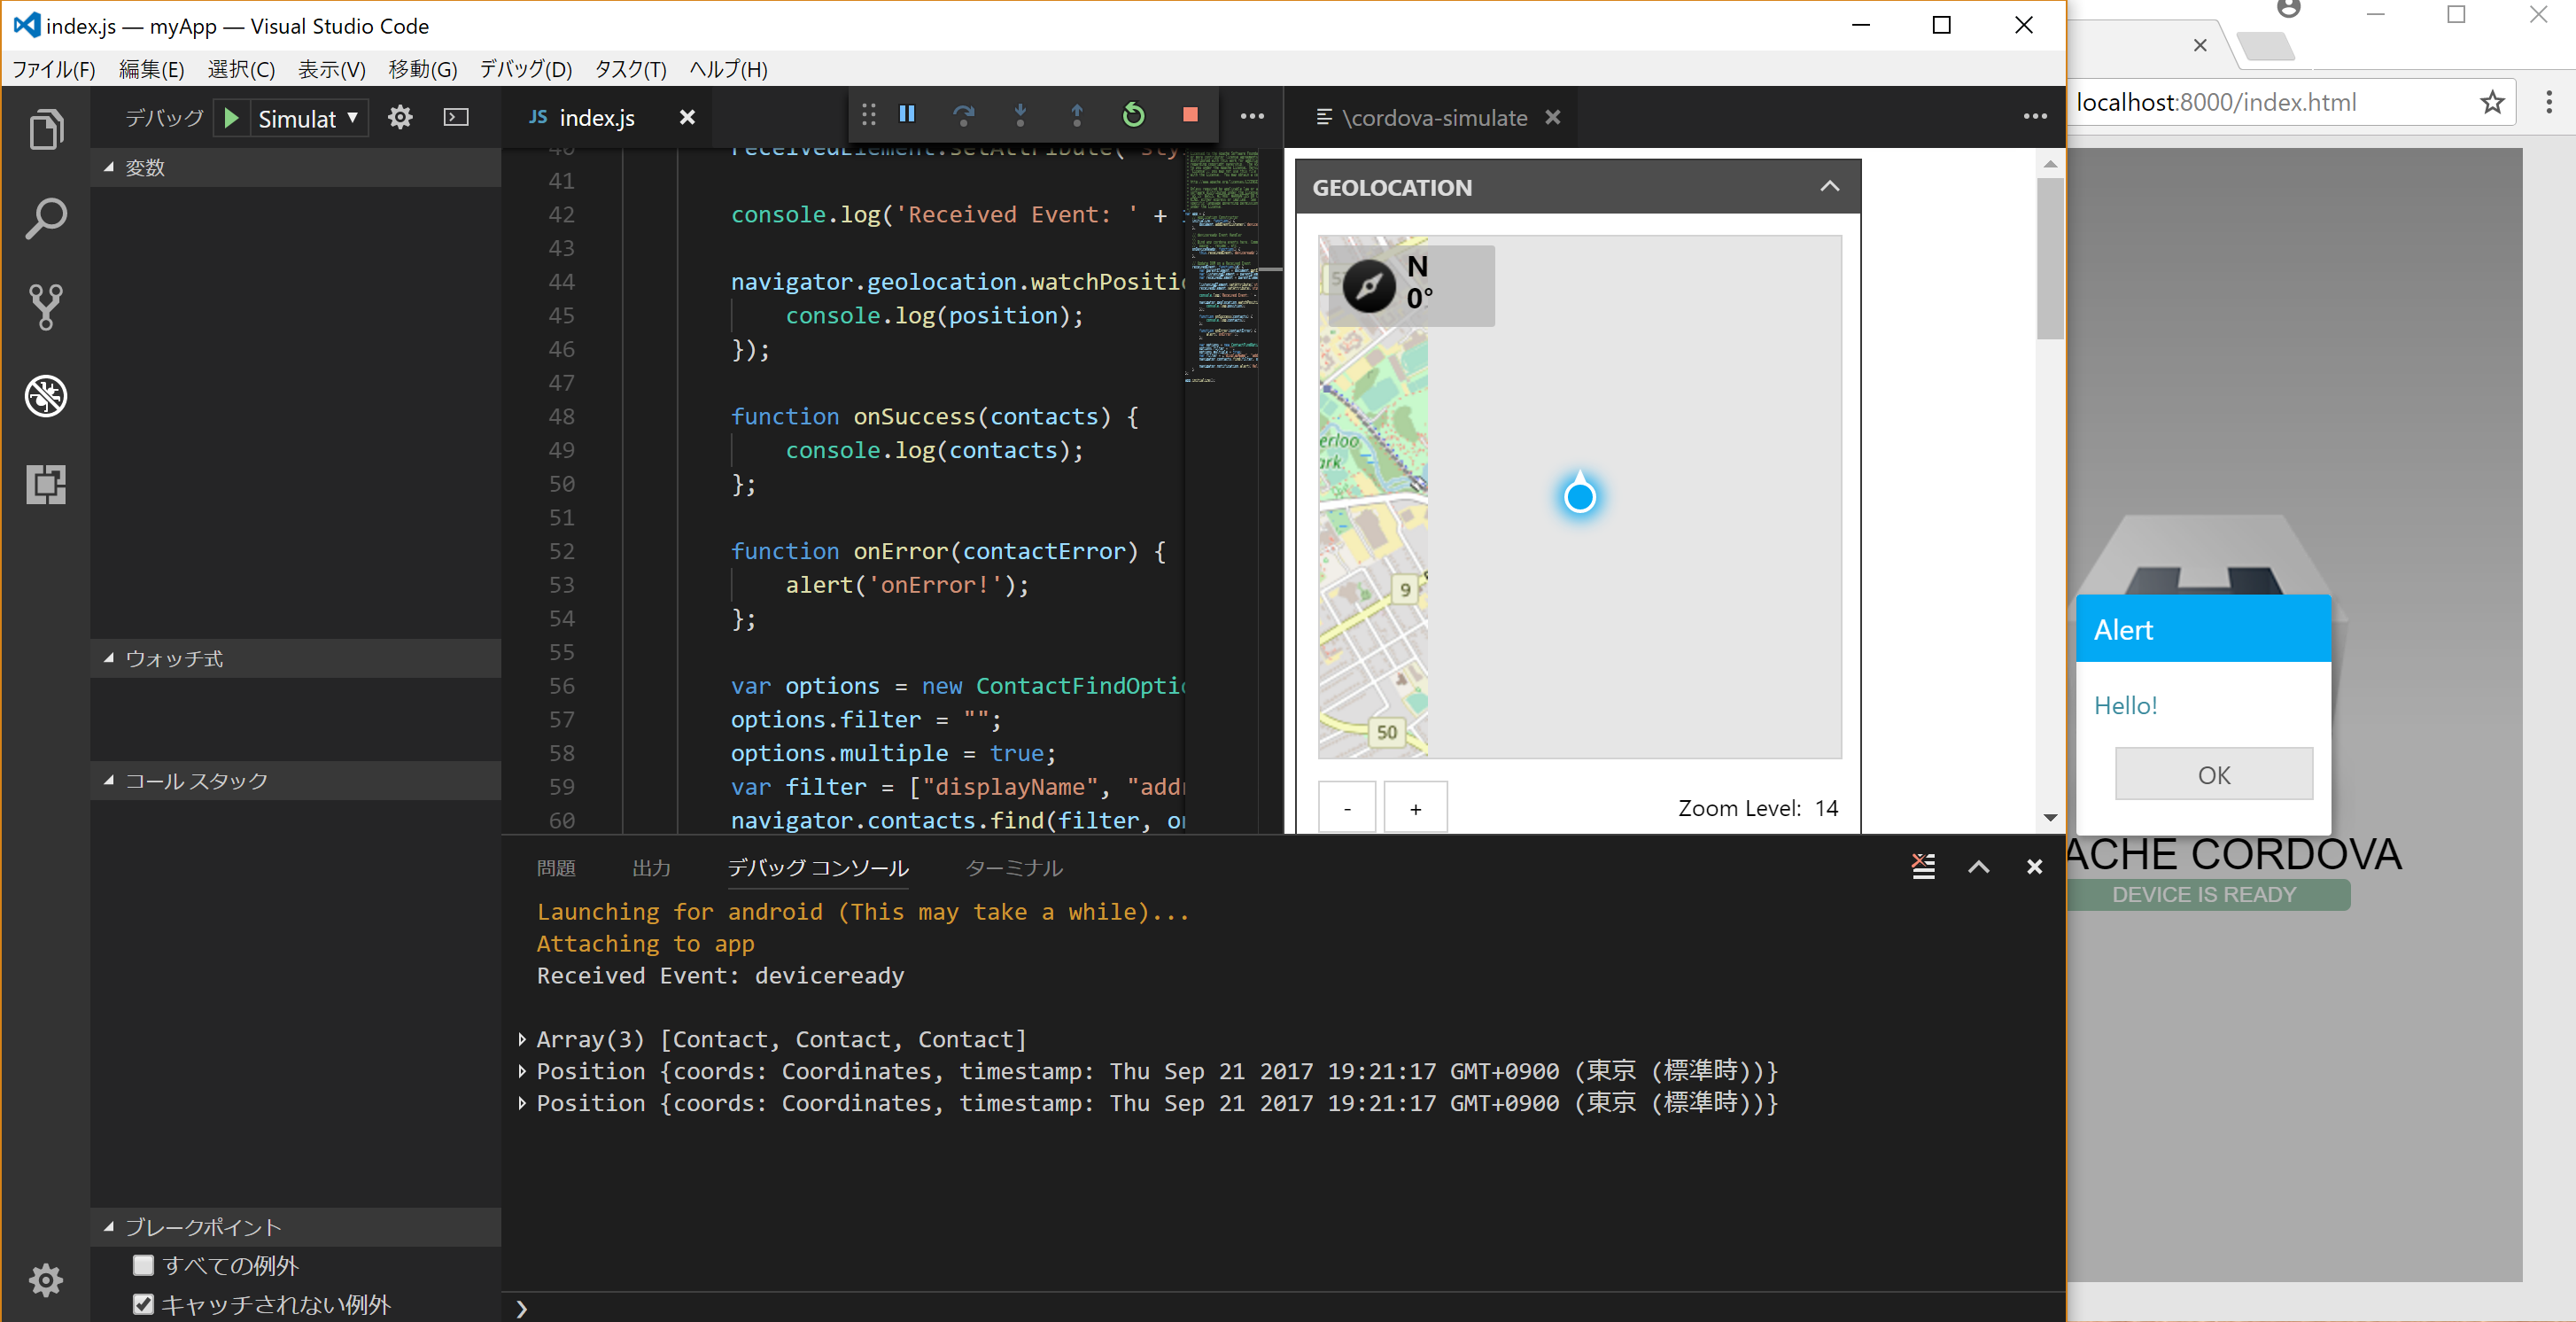Open the デバッグ(D) menu
The width and height of the screenshot is (2576, 1322).
tap(526, 69)
